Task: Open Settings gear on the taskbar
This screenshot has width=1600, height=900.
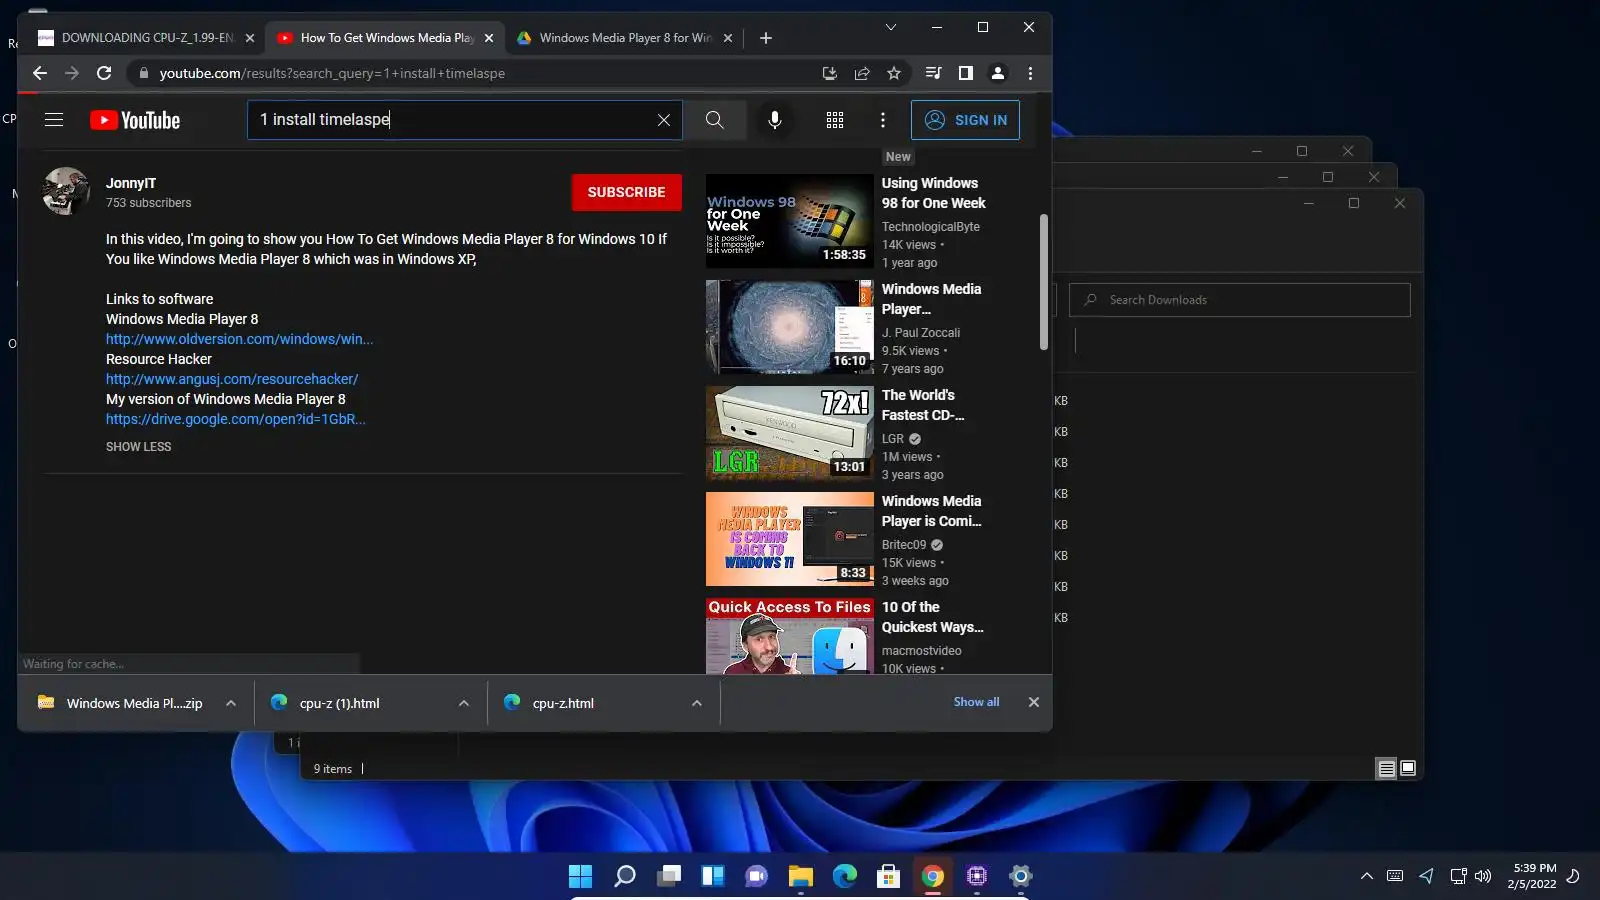Action: (x=1021, y=876)
